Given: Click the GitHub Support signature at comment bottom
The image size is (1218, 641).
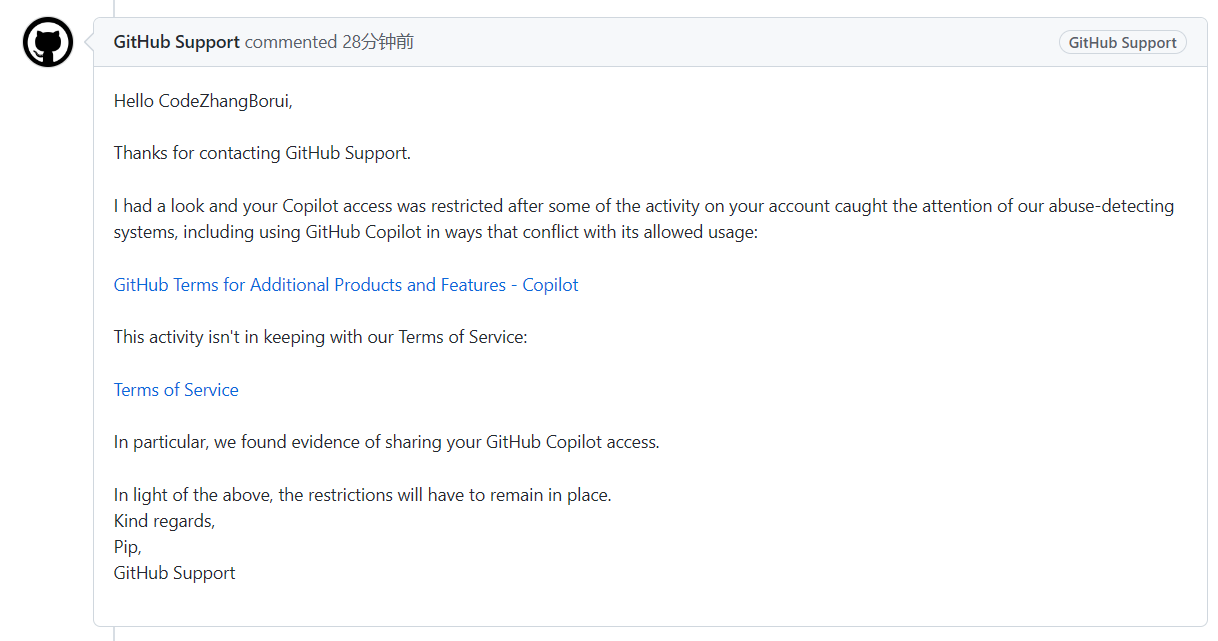Looking at the screenshot, I should (x=175, y=573).
